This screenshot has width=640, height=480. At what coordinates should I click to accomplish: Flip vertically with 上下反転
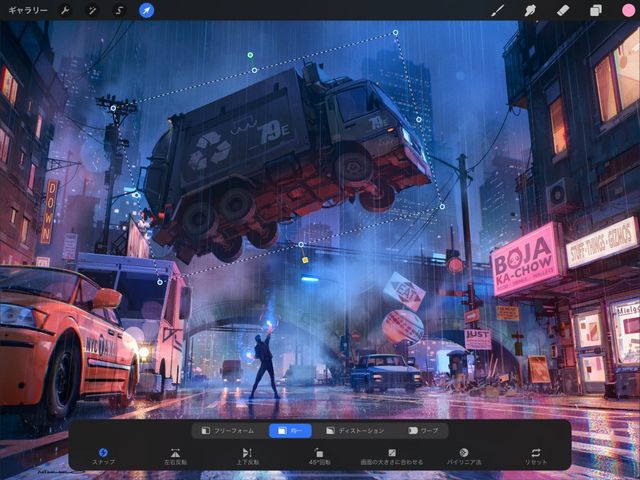[x=247, y=456]
